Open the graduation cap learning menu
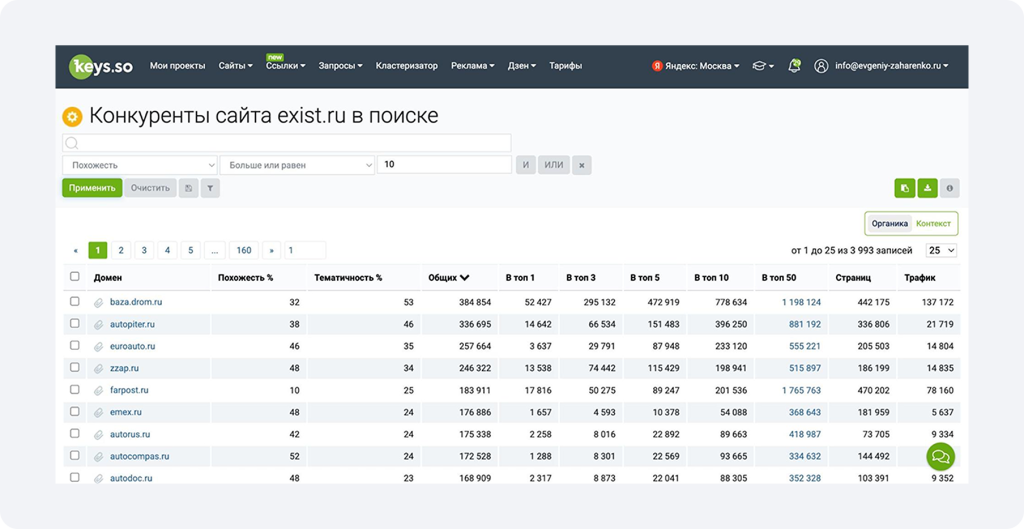Viewport: 1024px width, 529px height. [763, 66]
